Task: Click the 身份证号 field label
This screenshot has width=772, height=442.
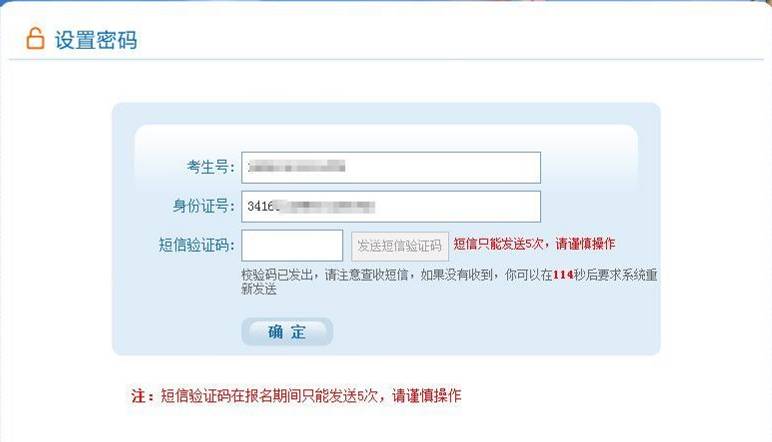Action: pos(203,206)
